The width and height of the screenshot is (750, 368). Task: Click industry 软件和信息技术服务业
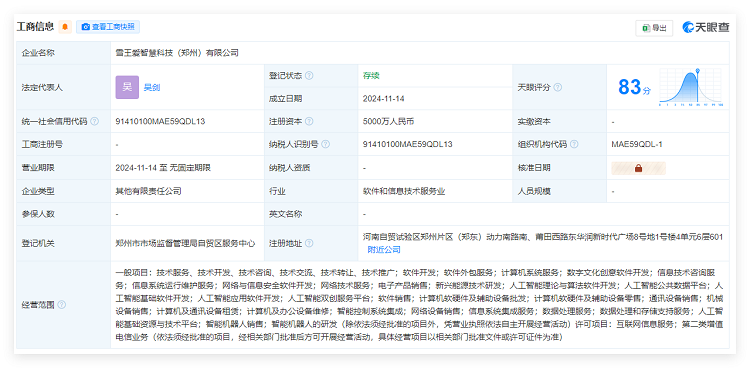point(404,191)
